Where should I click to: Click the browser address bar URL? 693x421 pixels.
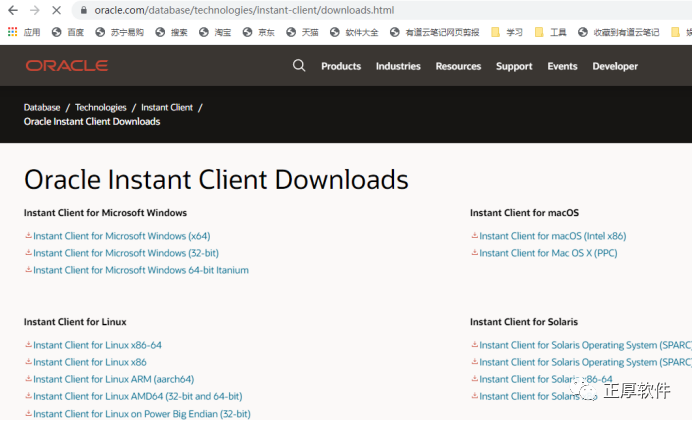240,10
